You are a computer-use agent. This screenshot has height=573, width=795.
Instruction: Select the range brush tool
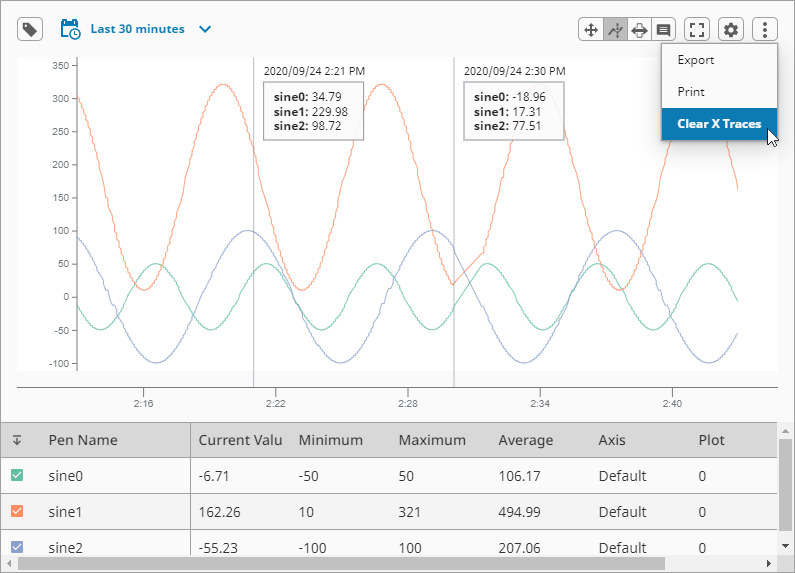(639, 30)
